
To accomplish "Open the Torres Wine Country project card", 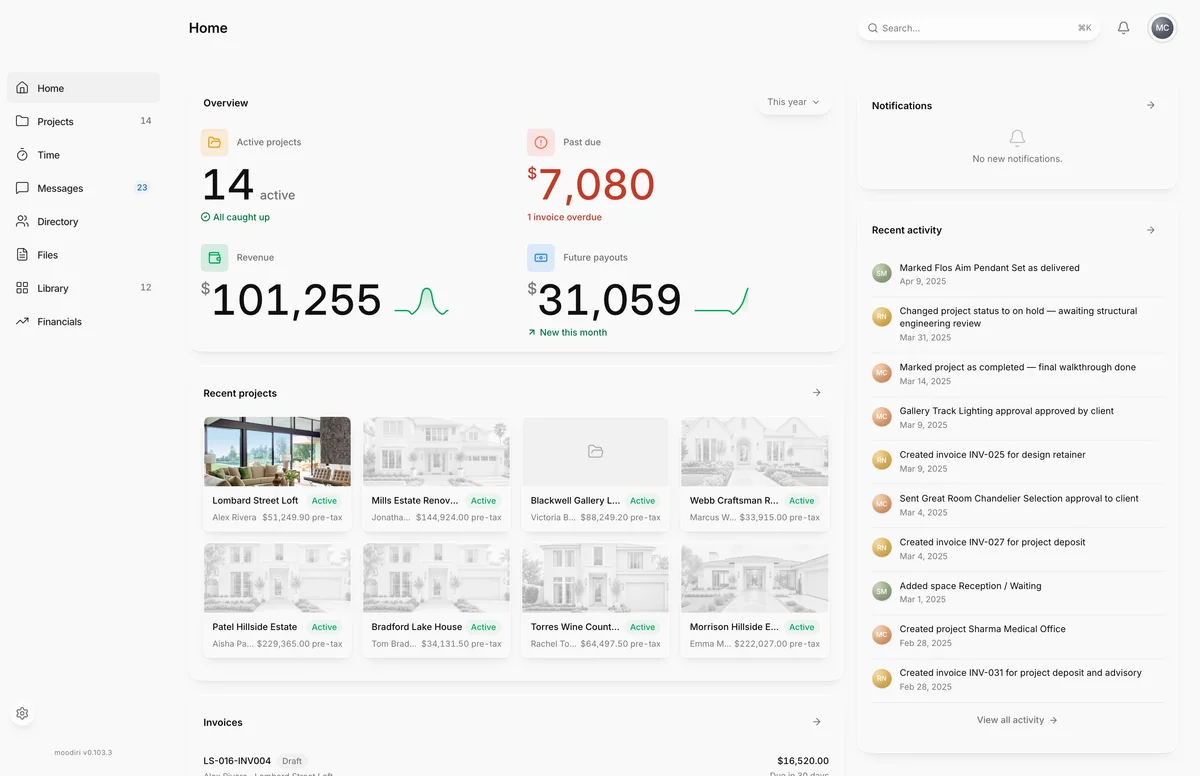I will [595, 600].
